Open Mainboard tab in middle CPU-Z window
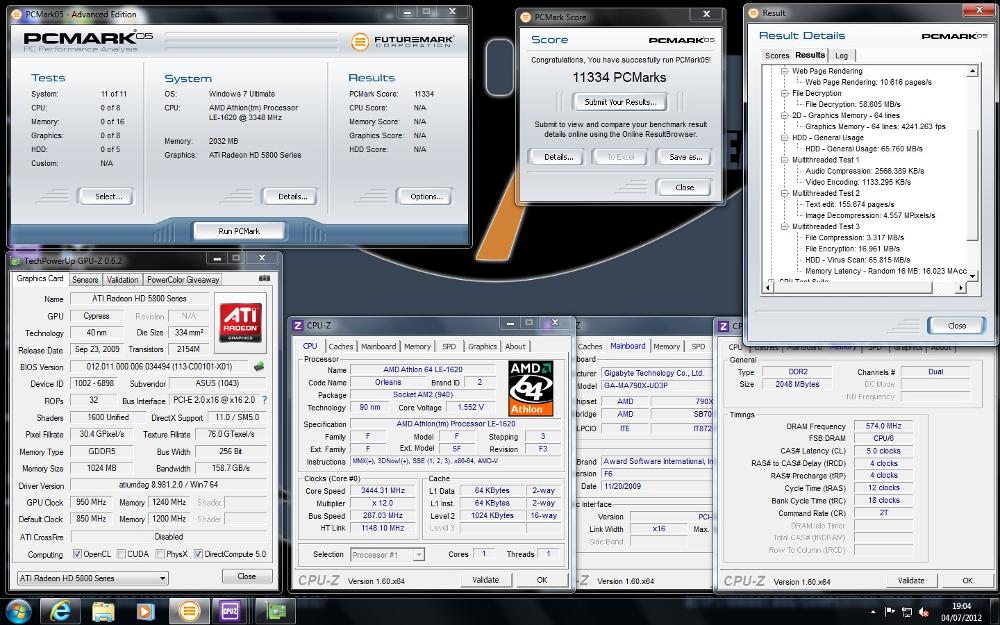1000x625 pixels. (628, 346)
